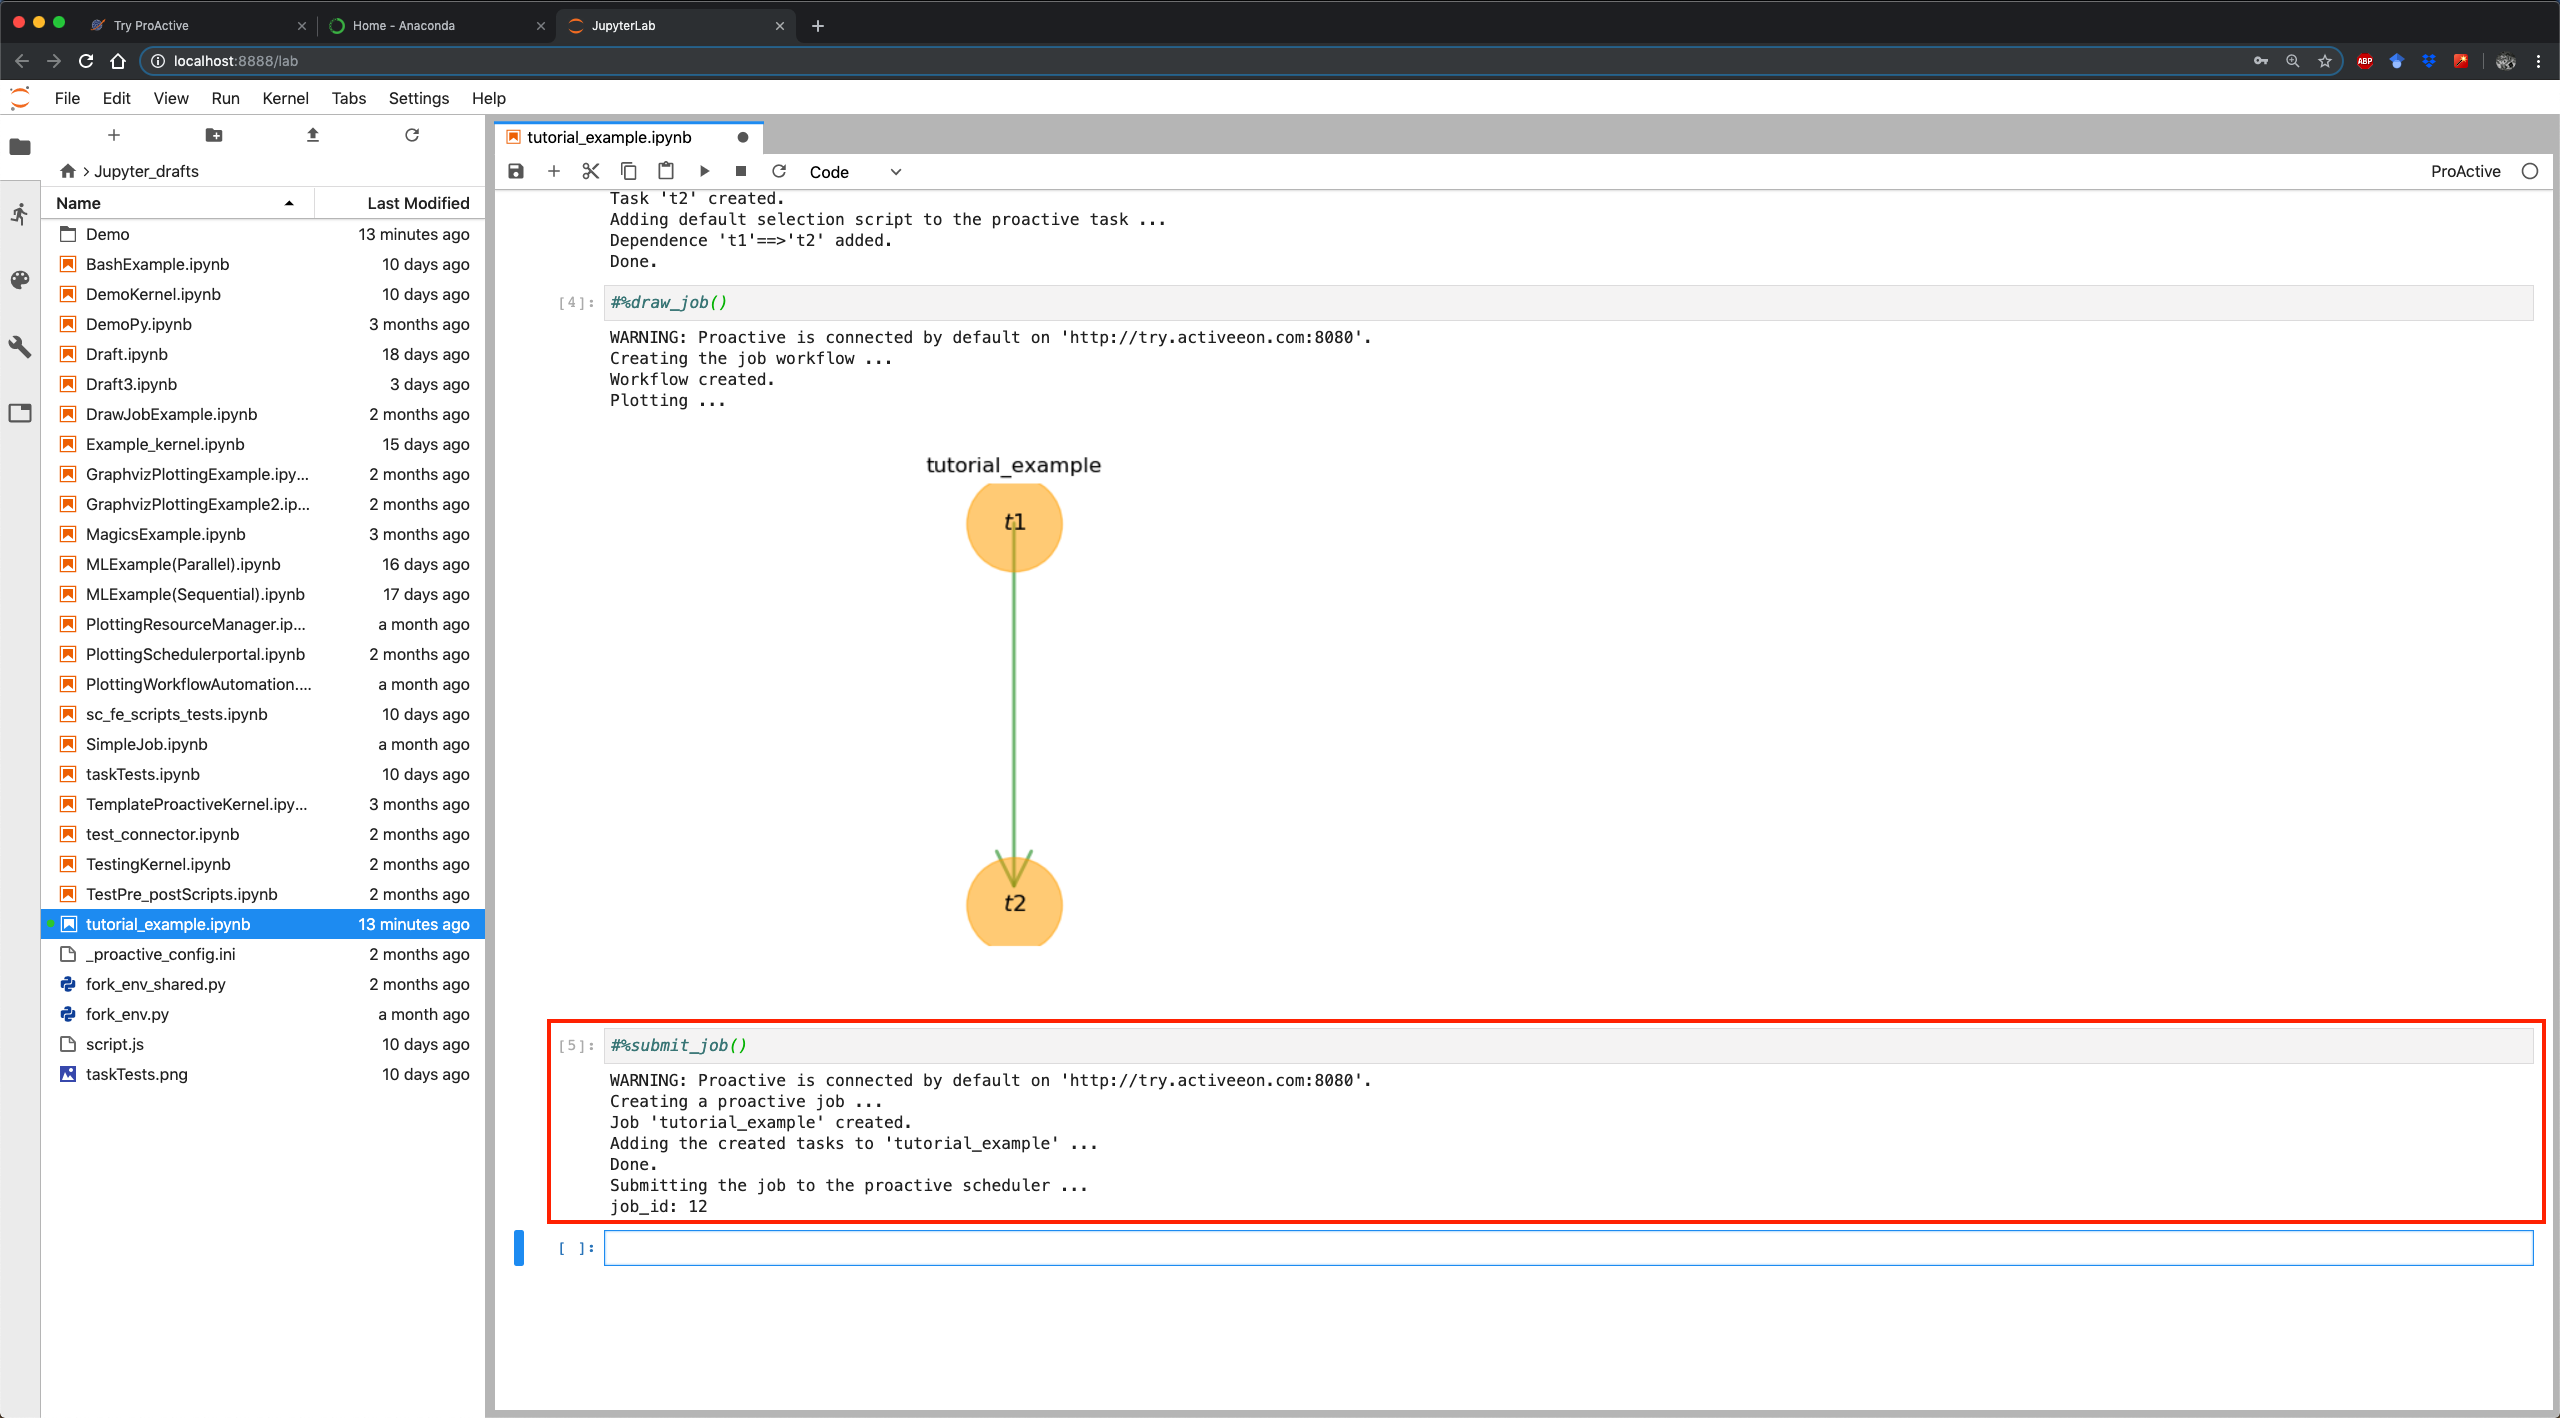Go to the home directory folder icon

pyautogui.click(x=68, y=171)
